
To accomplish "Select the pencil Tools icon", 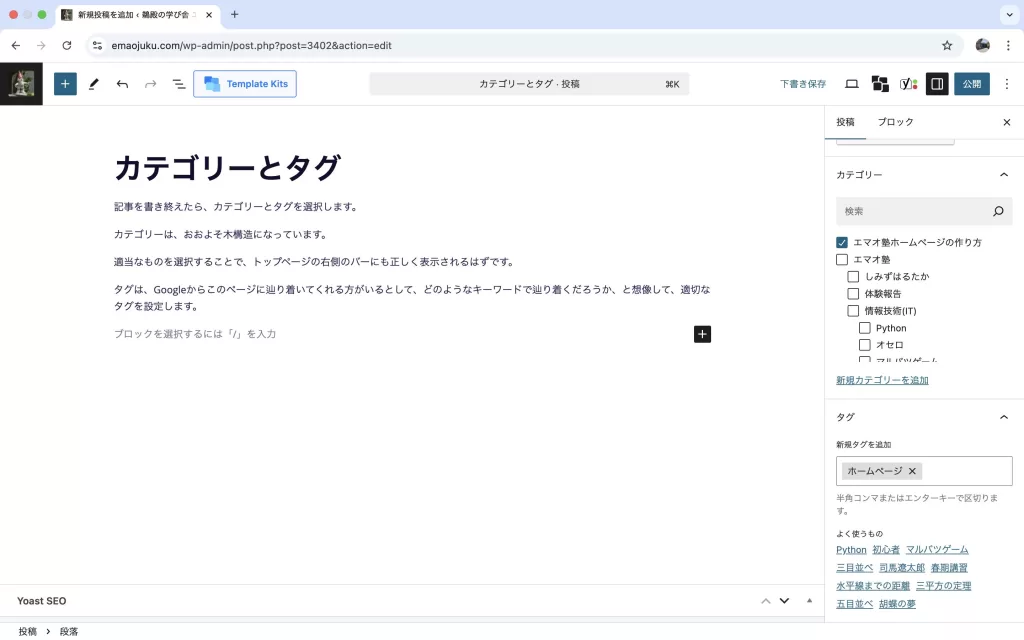I will pyautogui.click(x=94, y=84).
